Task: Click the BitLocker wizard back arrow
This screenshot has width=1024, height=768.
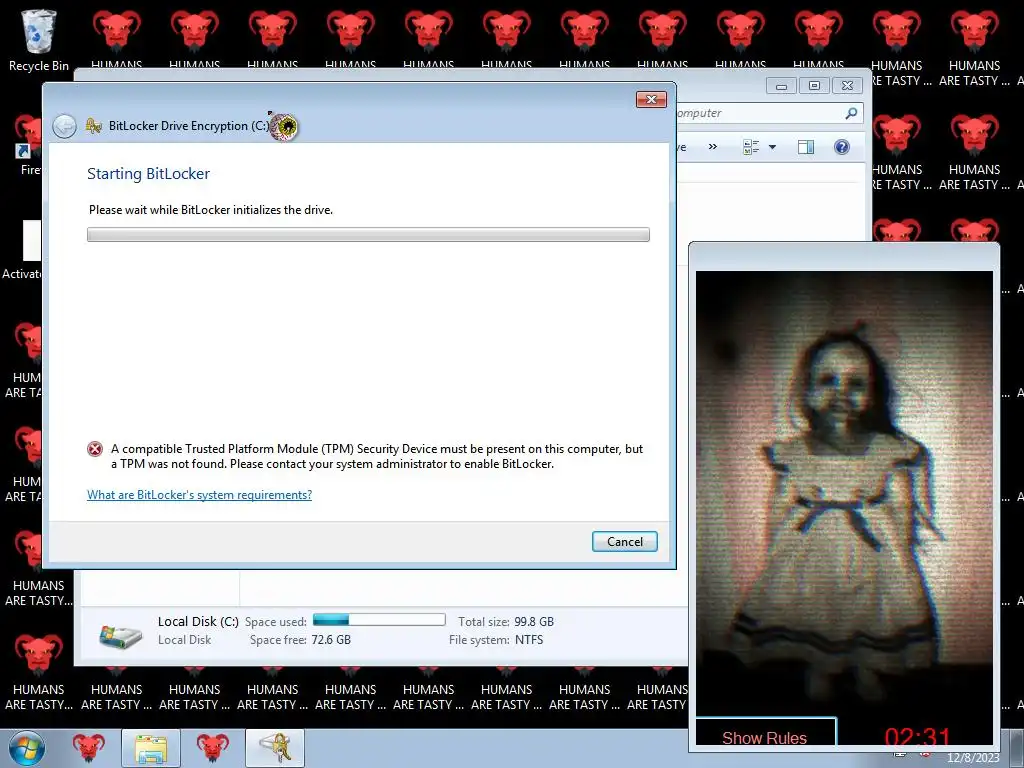Action: pos(65,126)
